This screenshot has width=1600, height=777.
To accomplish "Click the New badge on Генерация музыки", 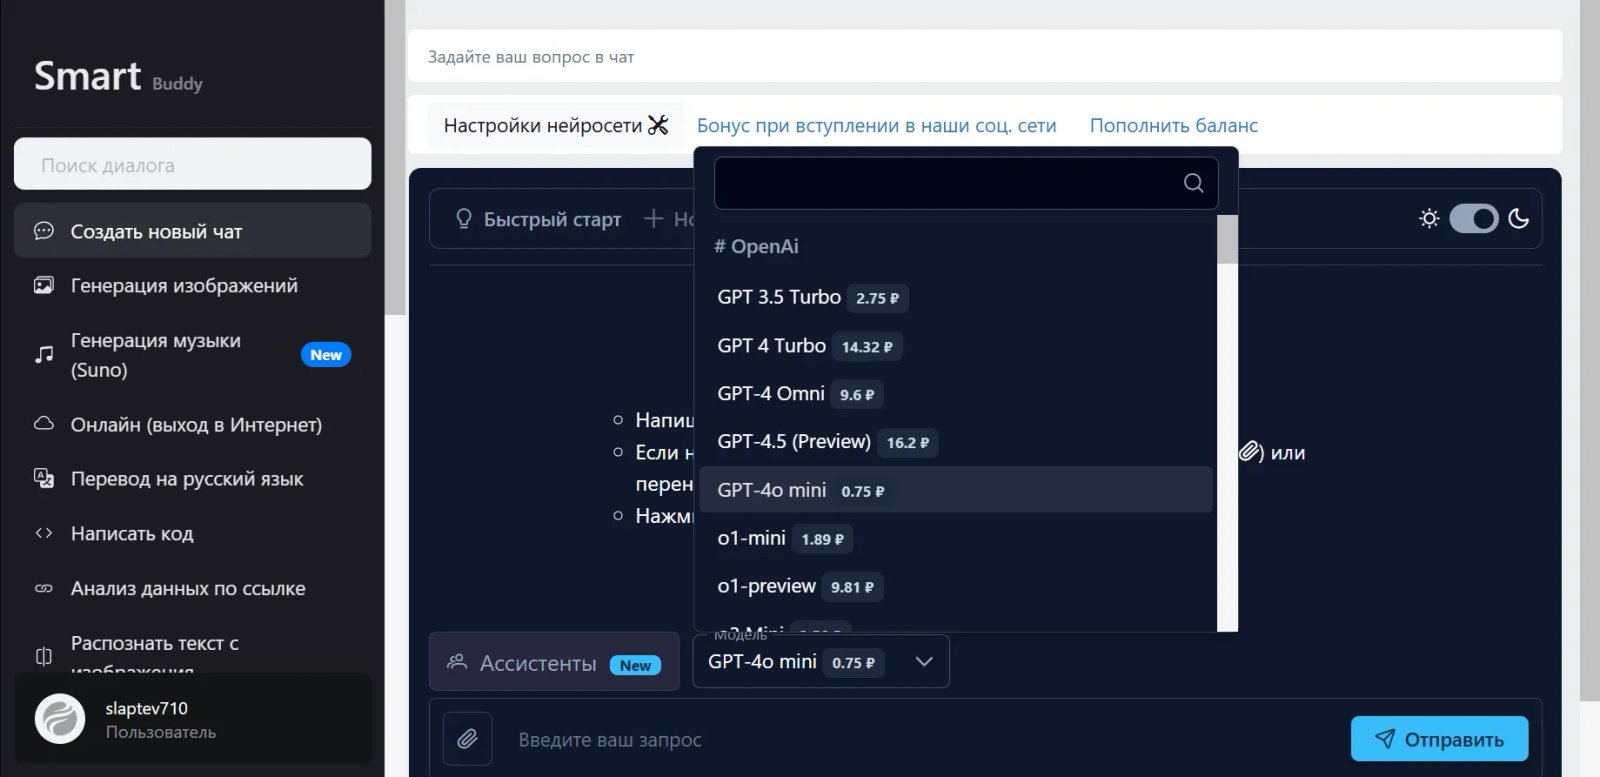I will (x=326, y=354).
